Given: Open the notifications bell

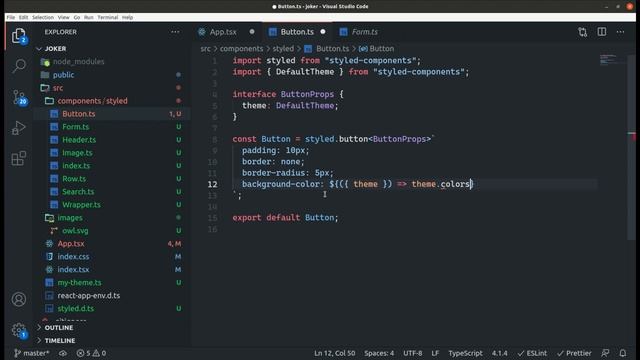Looking at the screenshot, I should tap(623, 353).
